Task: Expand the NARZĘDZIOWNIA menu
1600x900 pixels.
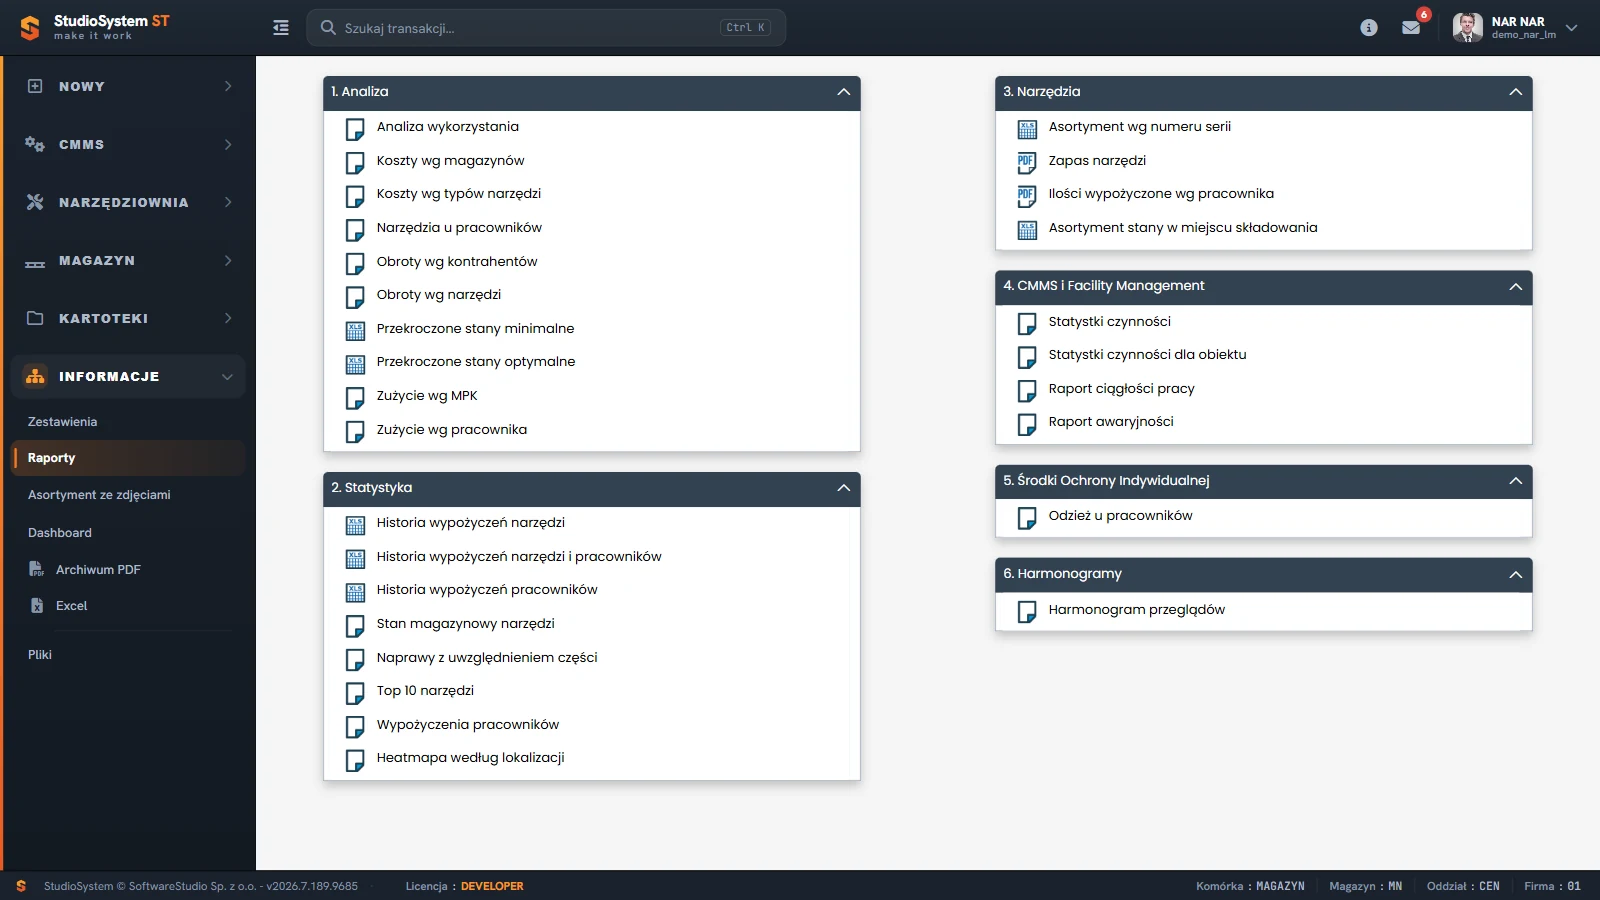Action: [x=128, y=202]
